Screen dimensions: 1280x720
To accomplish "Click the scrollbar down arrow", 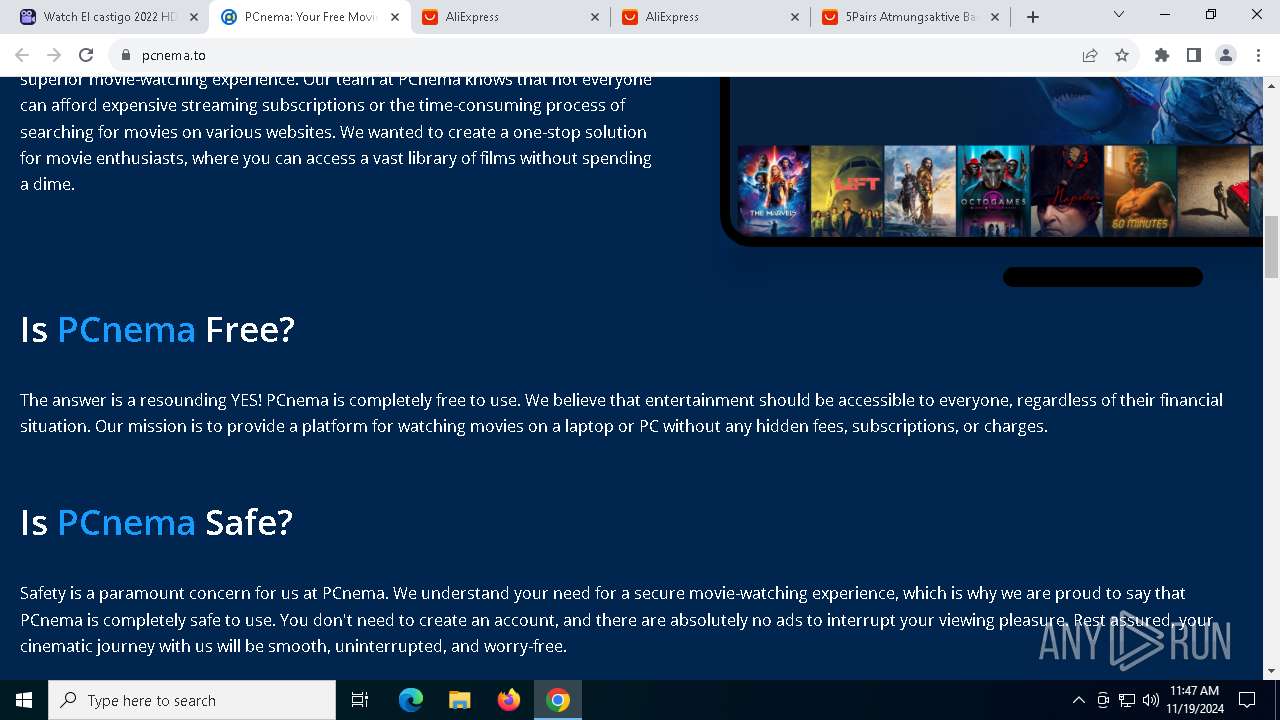I will point(1272,671).
